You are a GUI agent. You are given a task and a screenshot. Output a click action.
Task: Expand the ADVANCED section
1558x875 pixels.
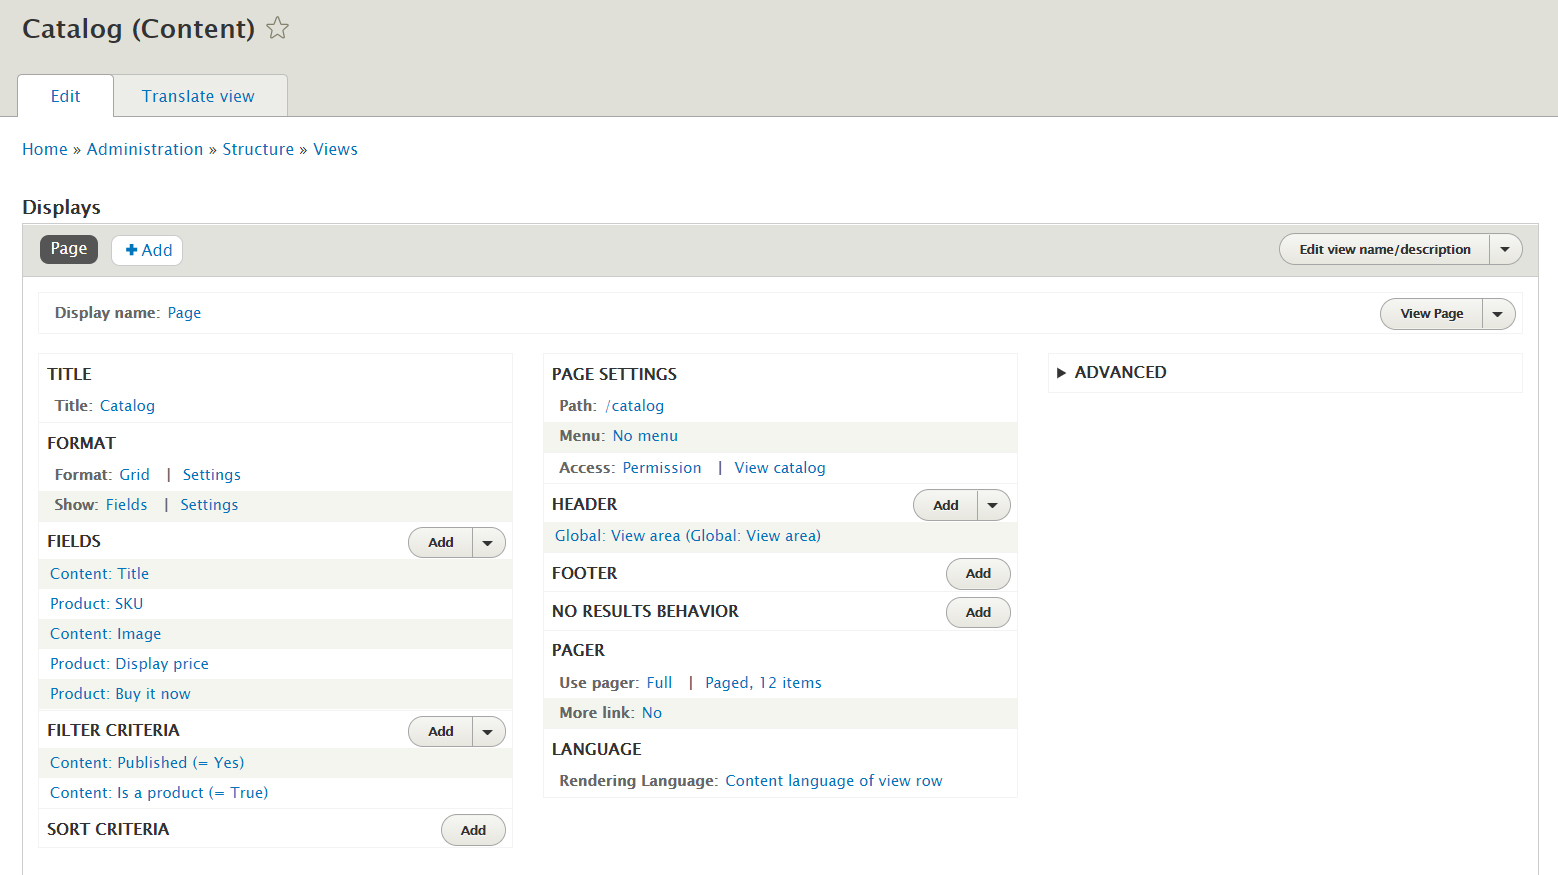coord(1110,372)
